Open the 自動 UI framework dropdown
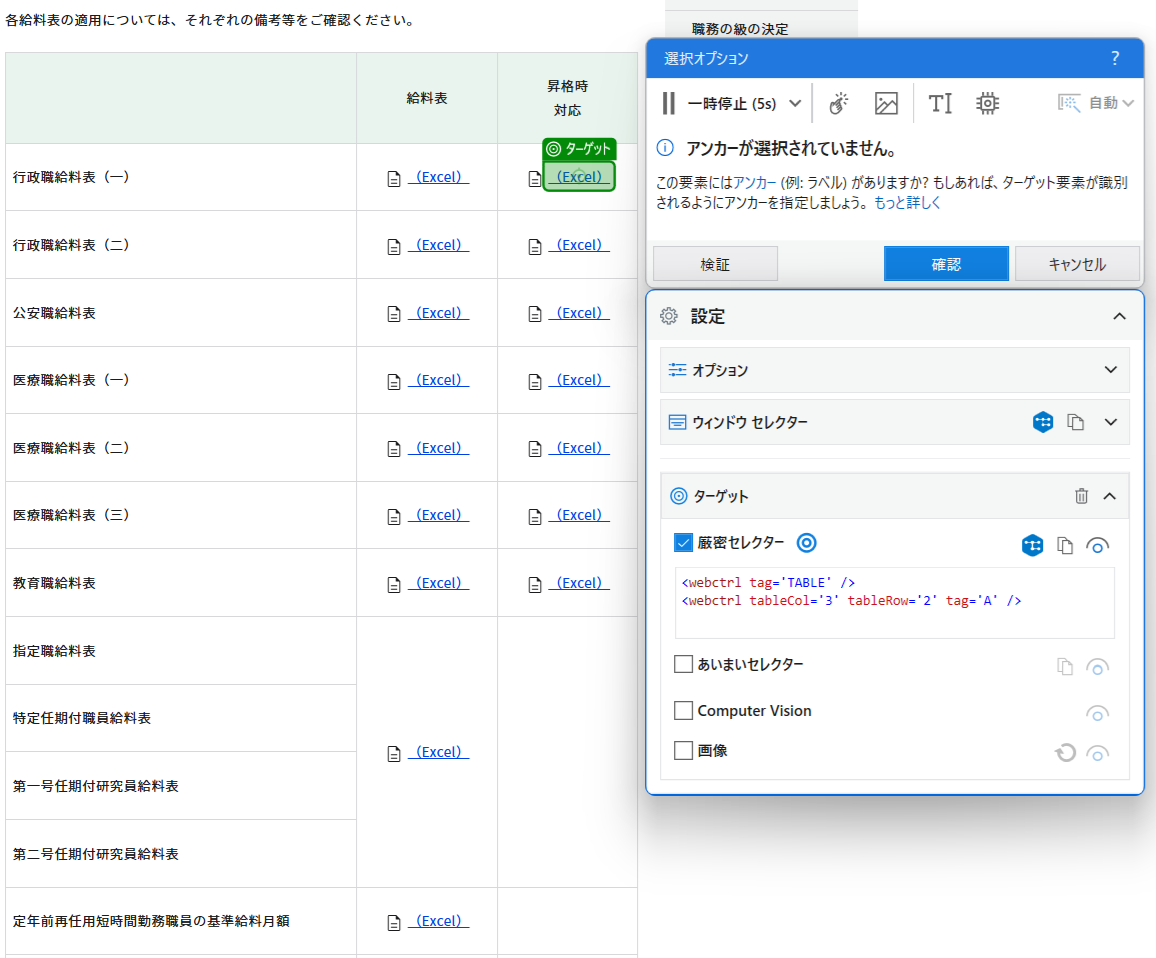 click(1096, 103)
